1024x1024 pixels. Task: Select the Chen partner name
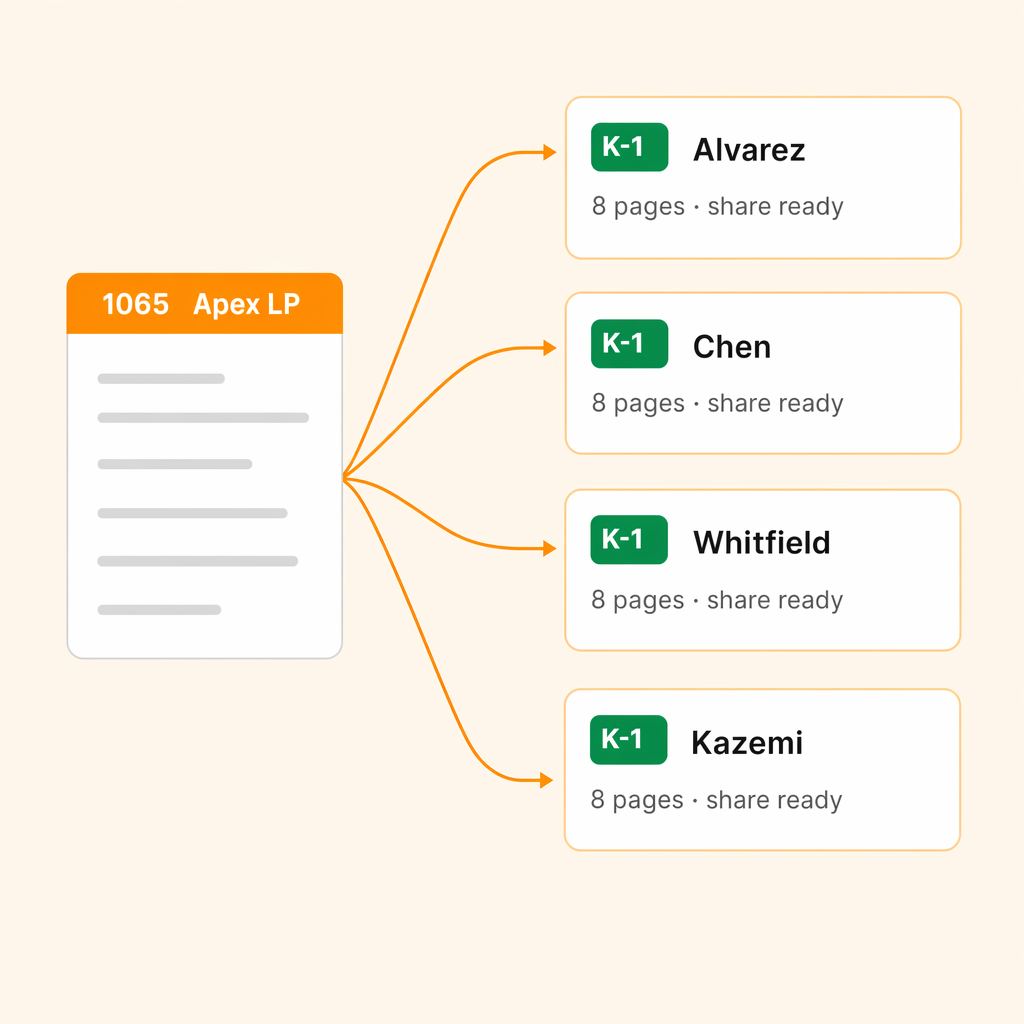732,347
